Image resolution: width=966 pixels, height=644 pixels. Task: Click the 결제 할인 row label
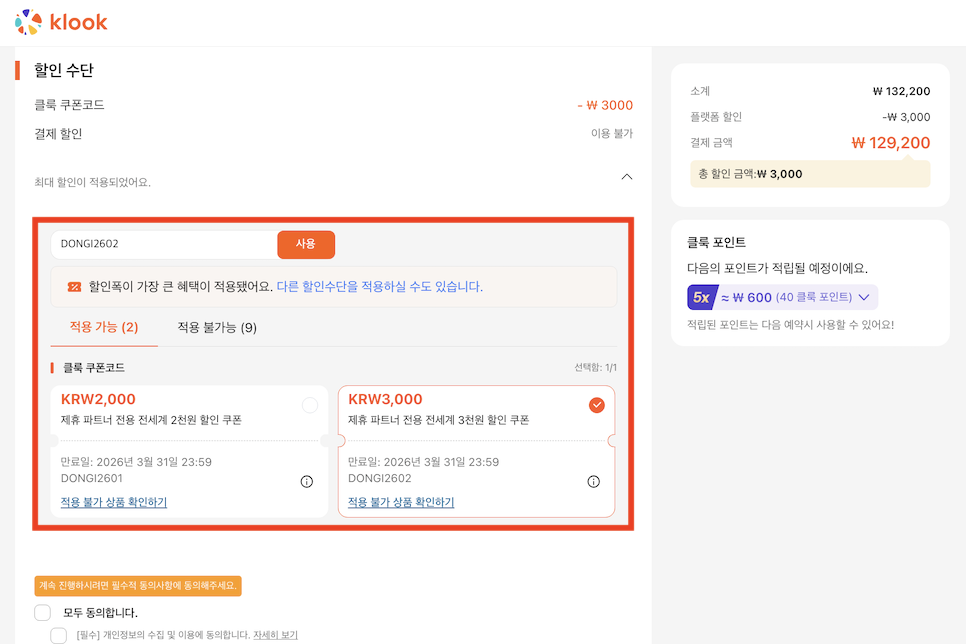click(x=58, y=134)
